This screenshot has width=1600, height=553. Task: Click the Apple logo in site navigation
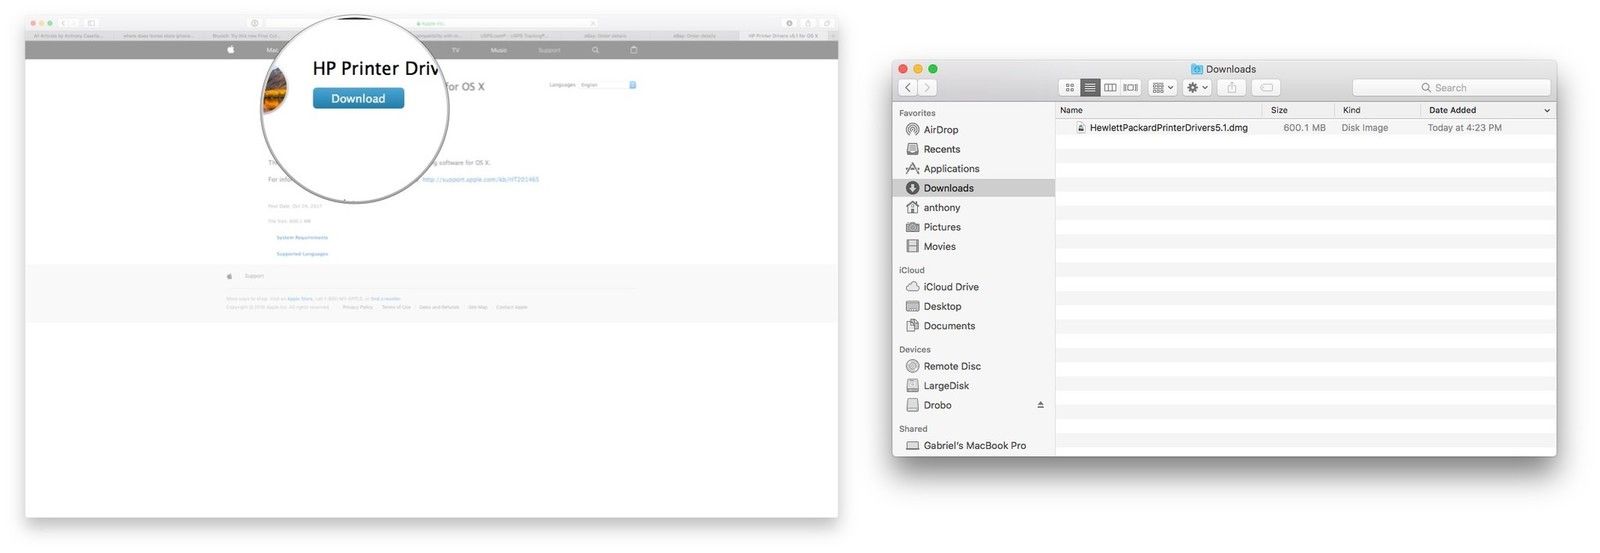(x=231, y=49)
